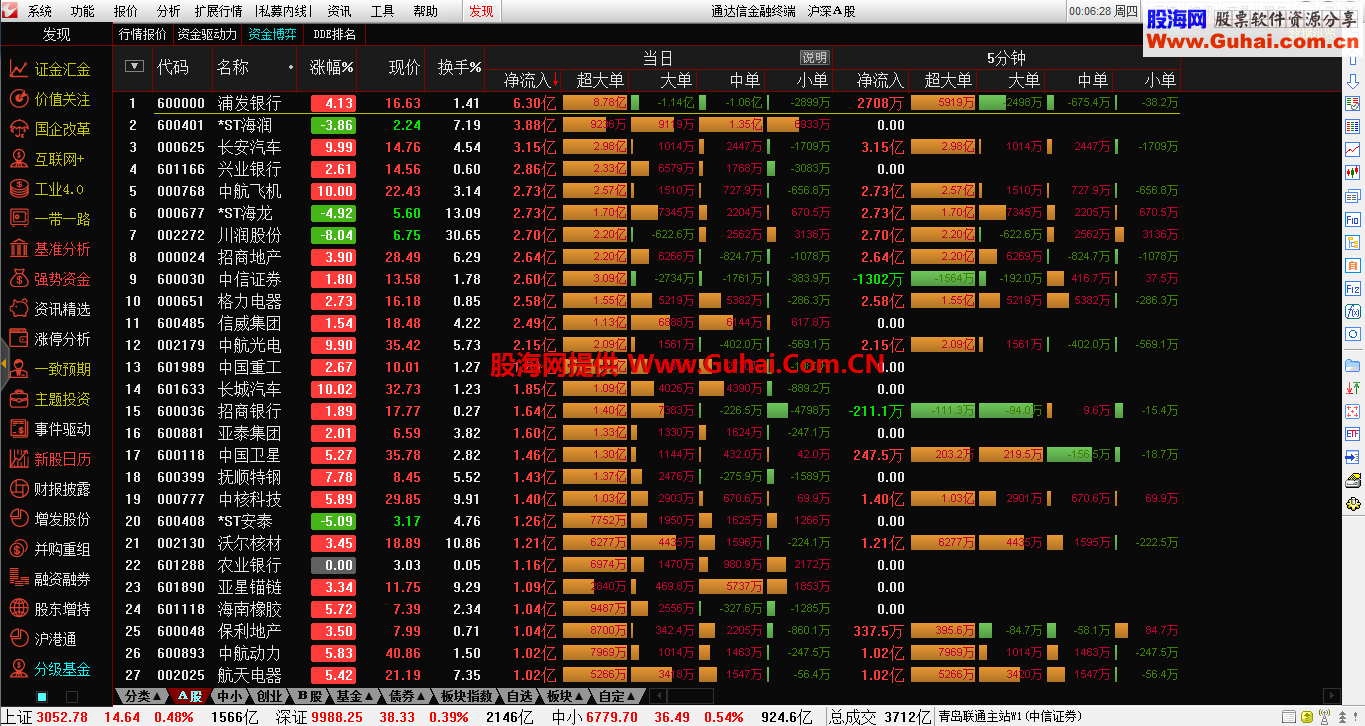The width and height of the screenshot is (1365, 726).
Task: Select the 浦发银行 stock row
Action: (x=647, y=103)
